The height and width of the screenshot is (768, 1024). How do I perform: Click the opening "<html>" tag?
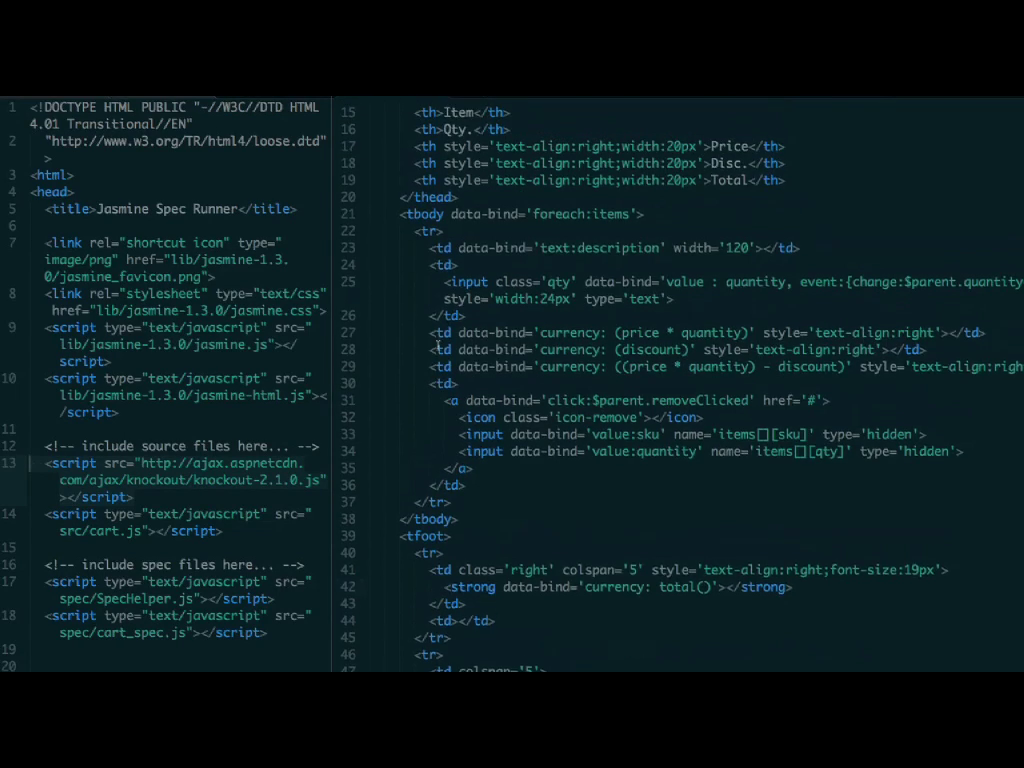(52, 175)
